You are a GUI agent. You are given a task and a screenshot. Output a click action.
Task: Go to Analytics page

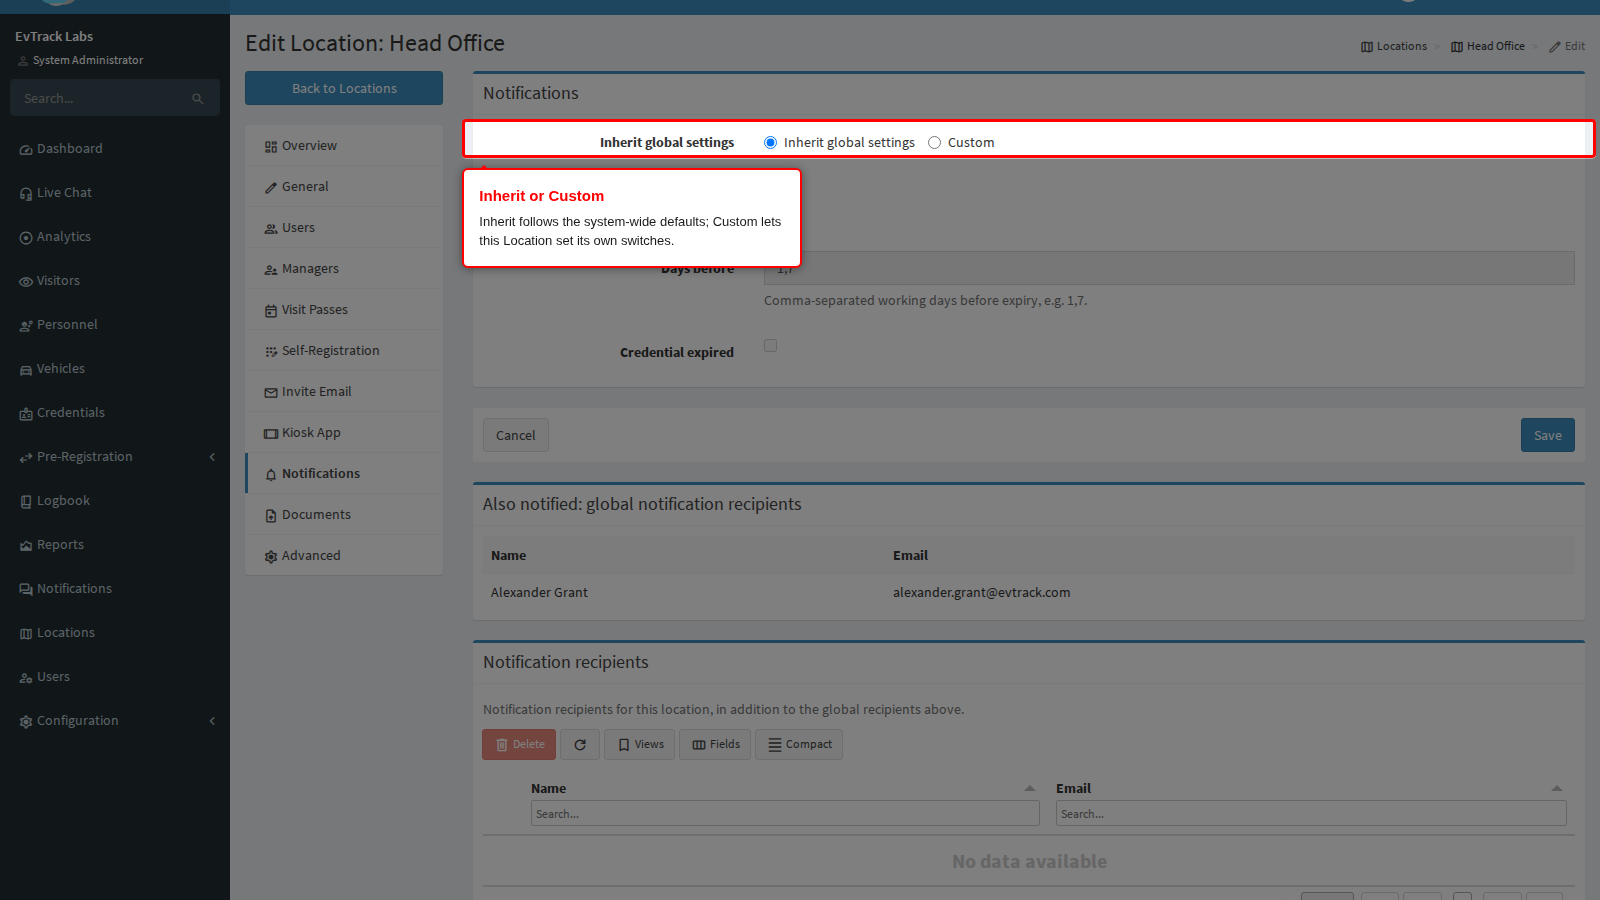tap(55, 237)
